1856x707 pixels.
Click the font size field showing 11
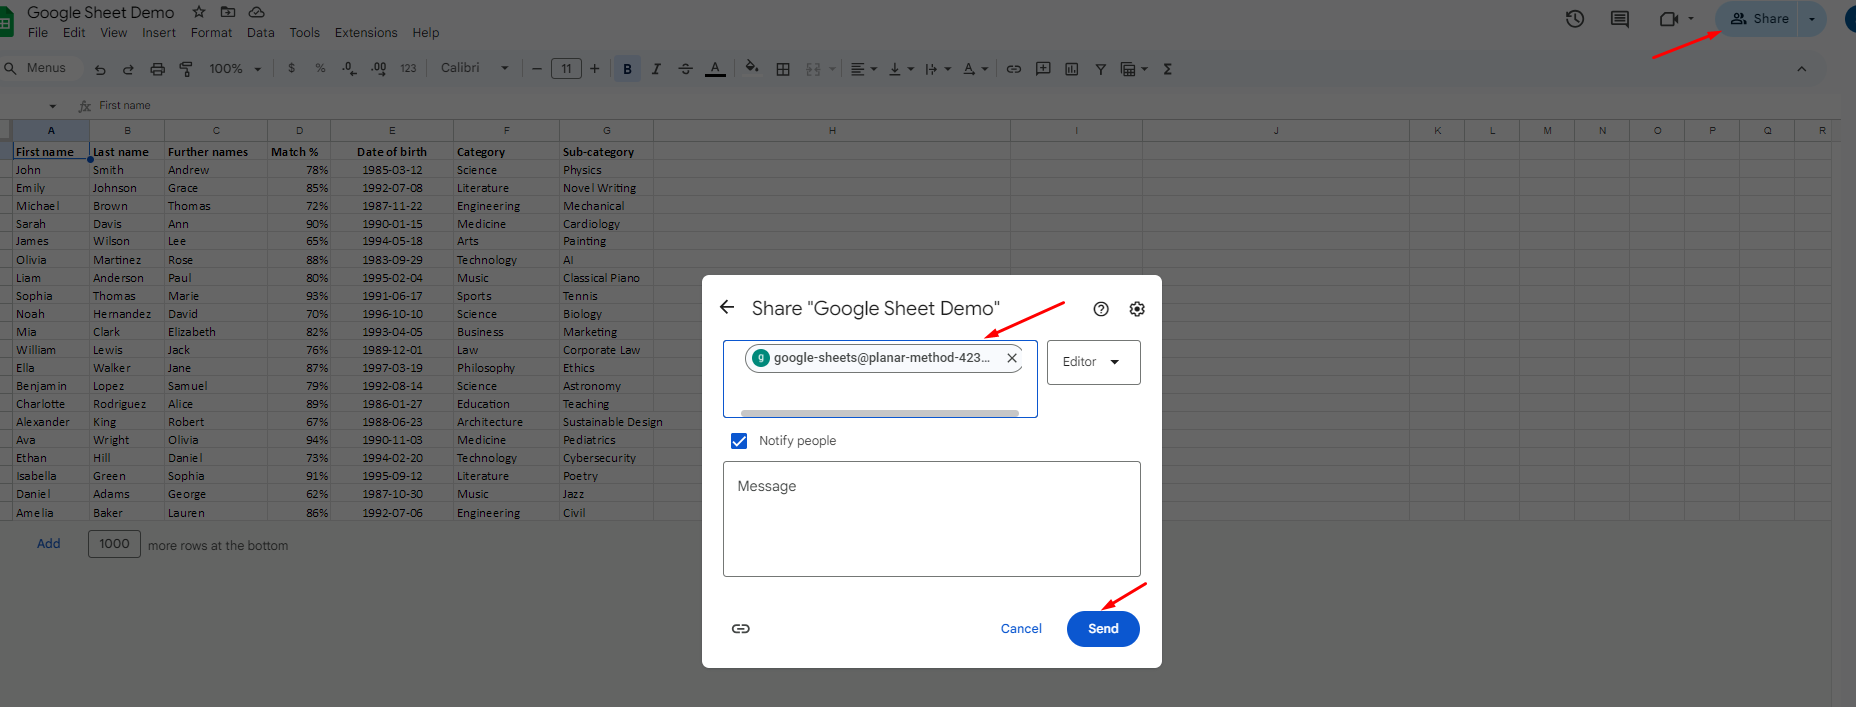[566, 69]
